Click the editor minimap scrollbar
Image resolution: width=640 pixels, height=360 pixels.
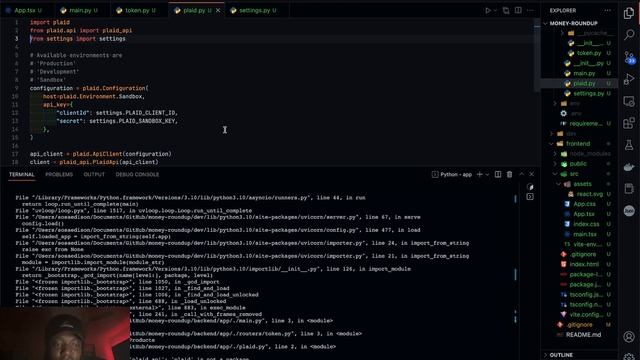click(x=537, y=55)
